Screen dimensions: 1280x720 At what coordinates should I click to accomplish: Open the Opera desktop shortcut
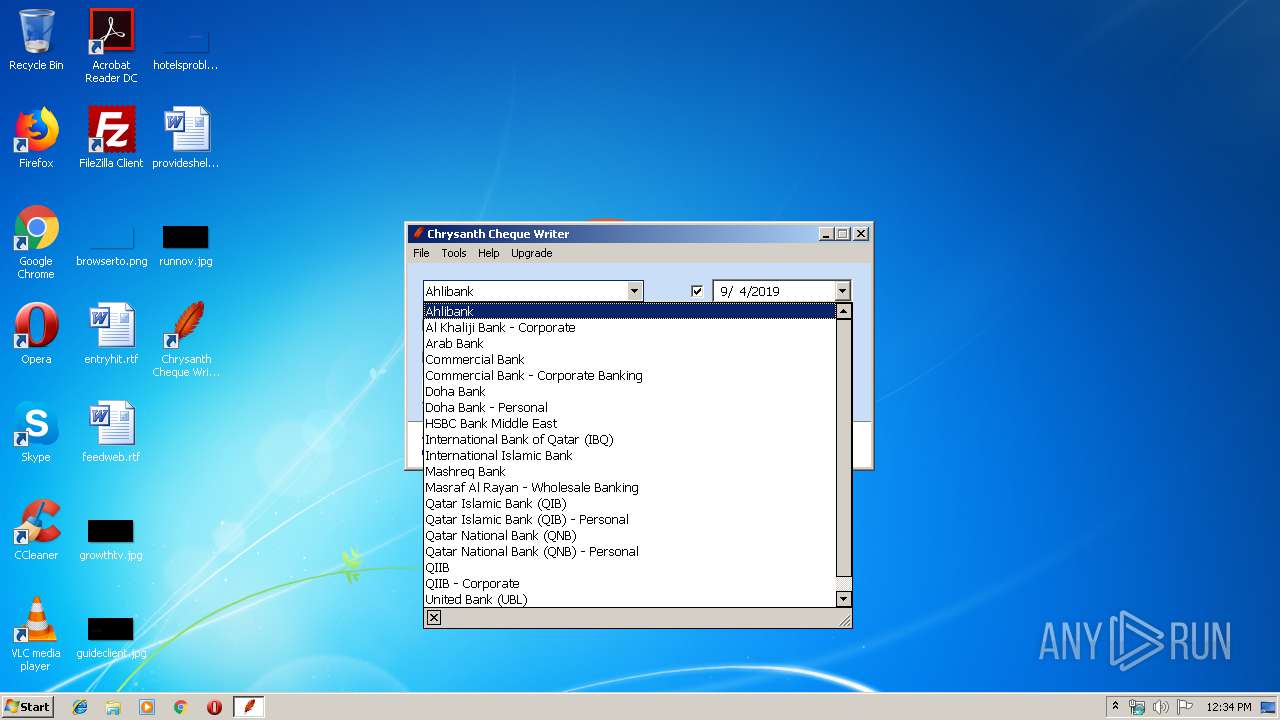coord(36,334)
